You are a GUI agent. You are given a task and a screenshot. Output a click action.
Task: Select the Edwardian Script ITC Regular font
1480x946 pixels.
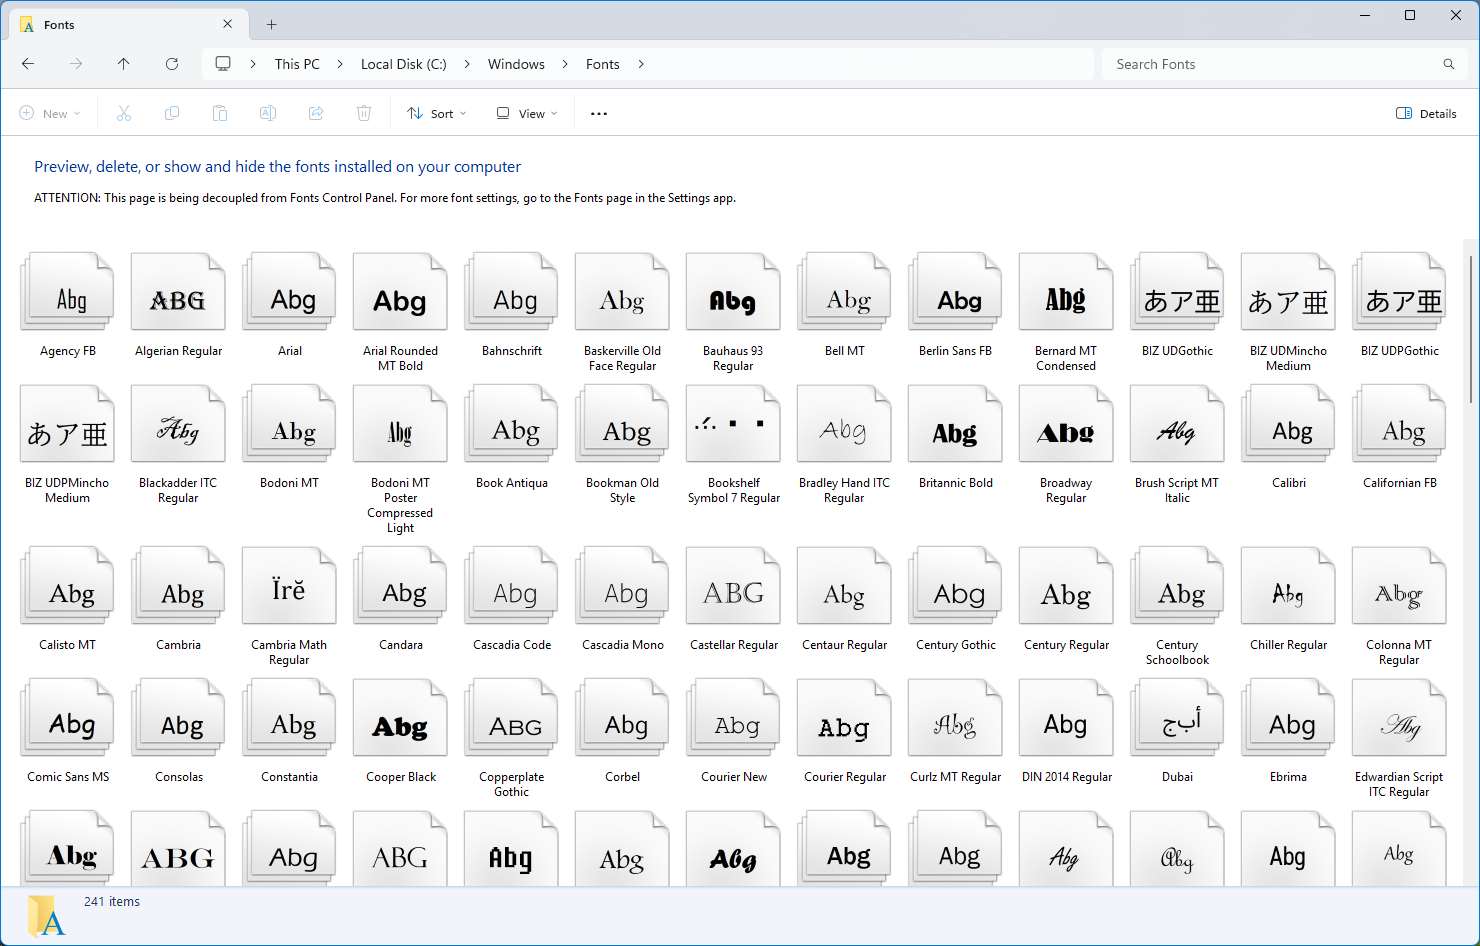[x=1399, y=738]
